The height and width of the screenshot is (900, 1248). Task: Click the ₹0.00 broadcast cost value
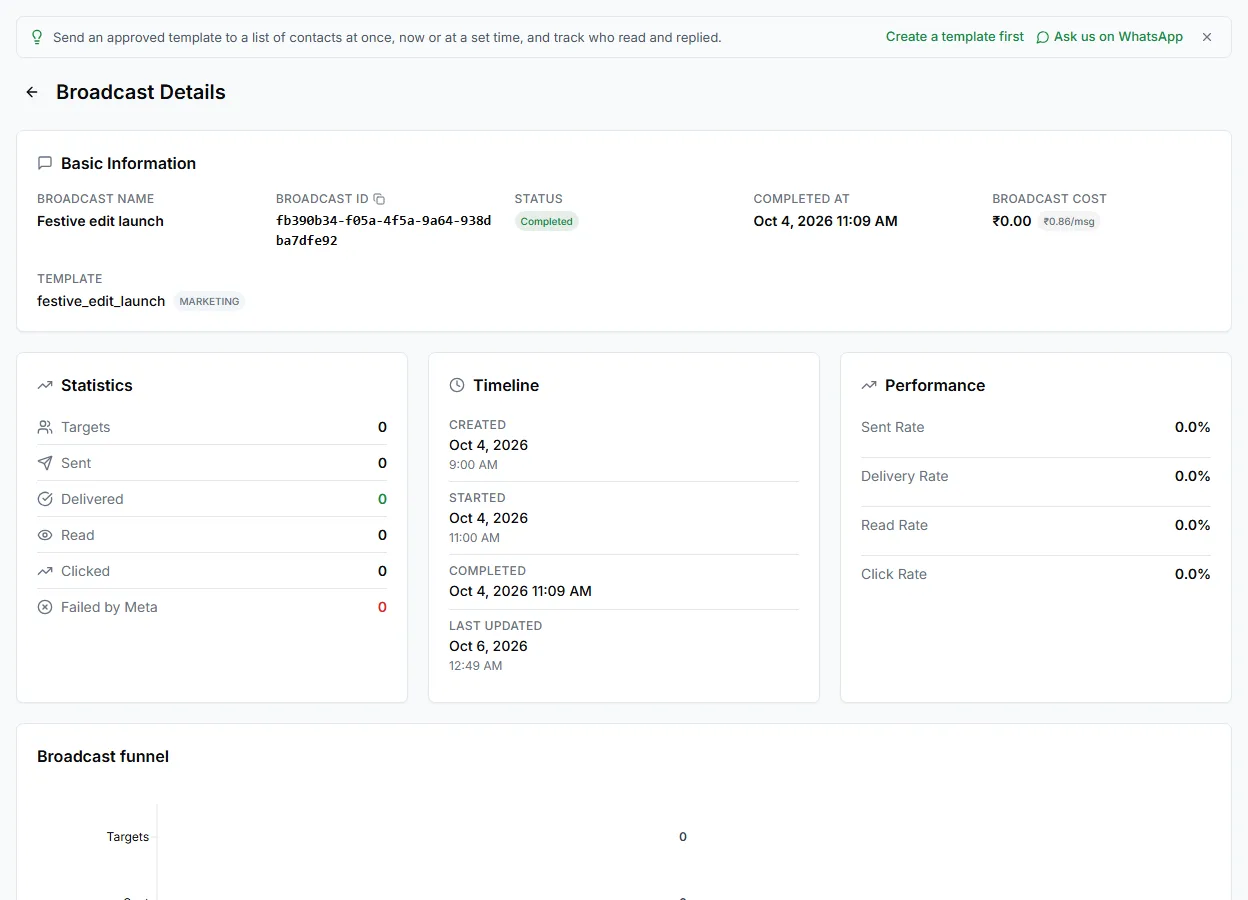coord(1012,221)
